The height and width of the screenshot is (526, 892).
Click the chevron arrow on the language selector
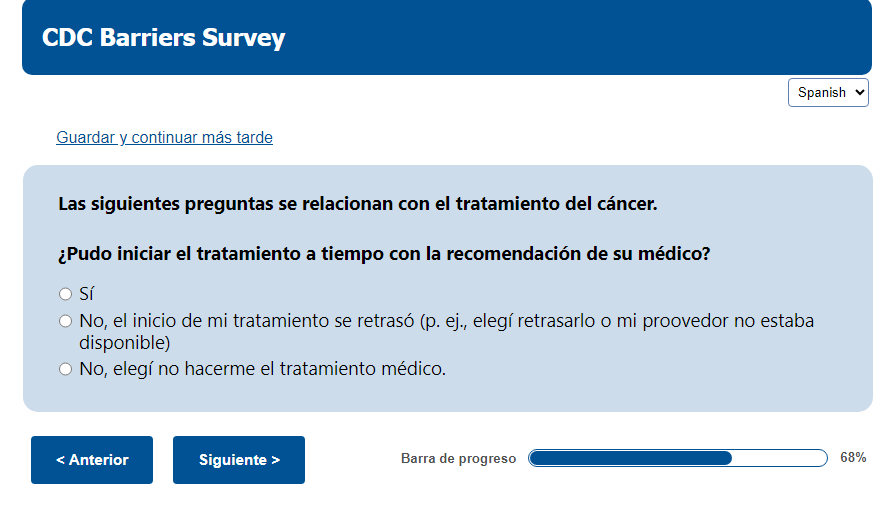pyautogui.click(x=858, y=92)
